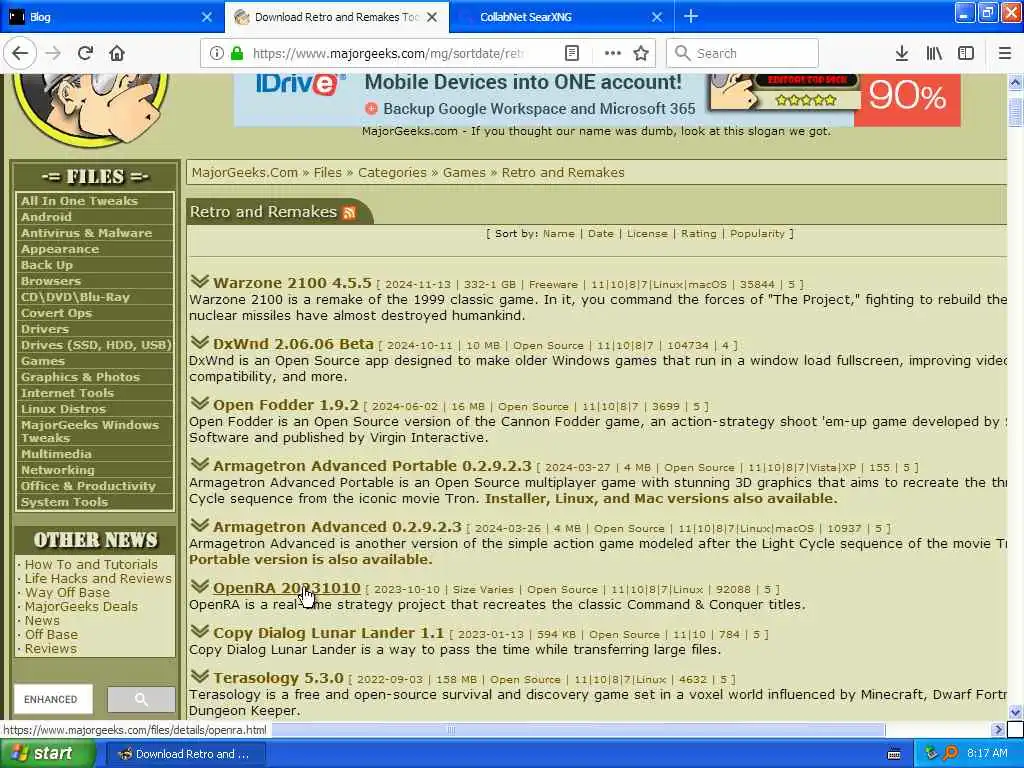Click the sidebar search magnifier button

click(x=141, y=699)
